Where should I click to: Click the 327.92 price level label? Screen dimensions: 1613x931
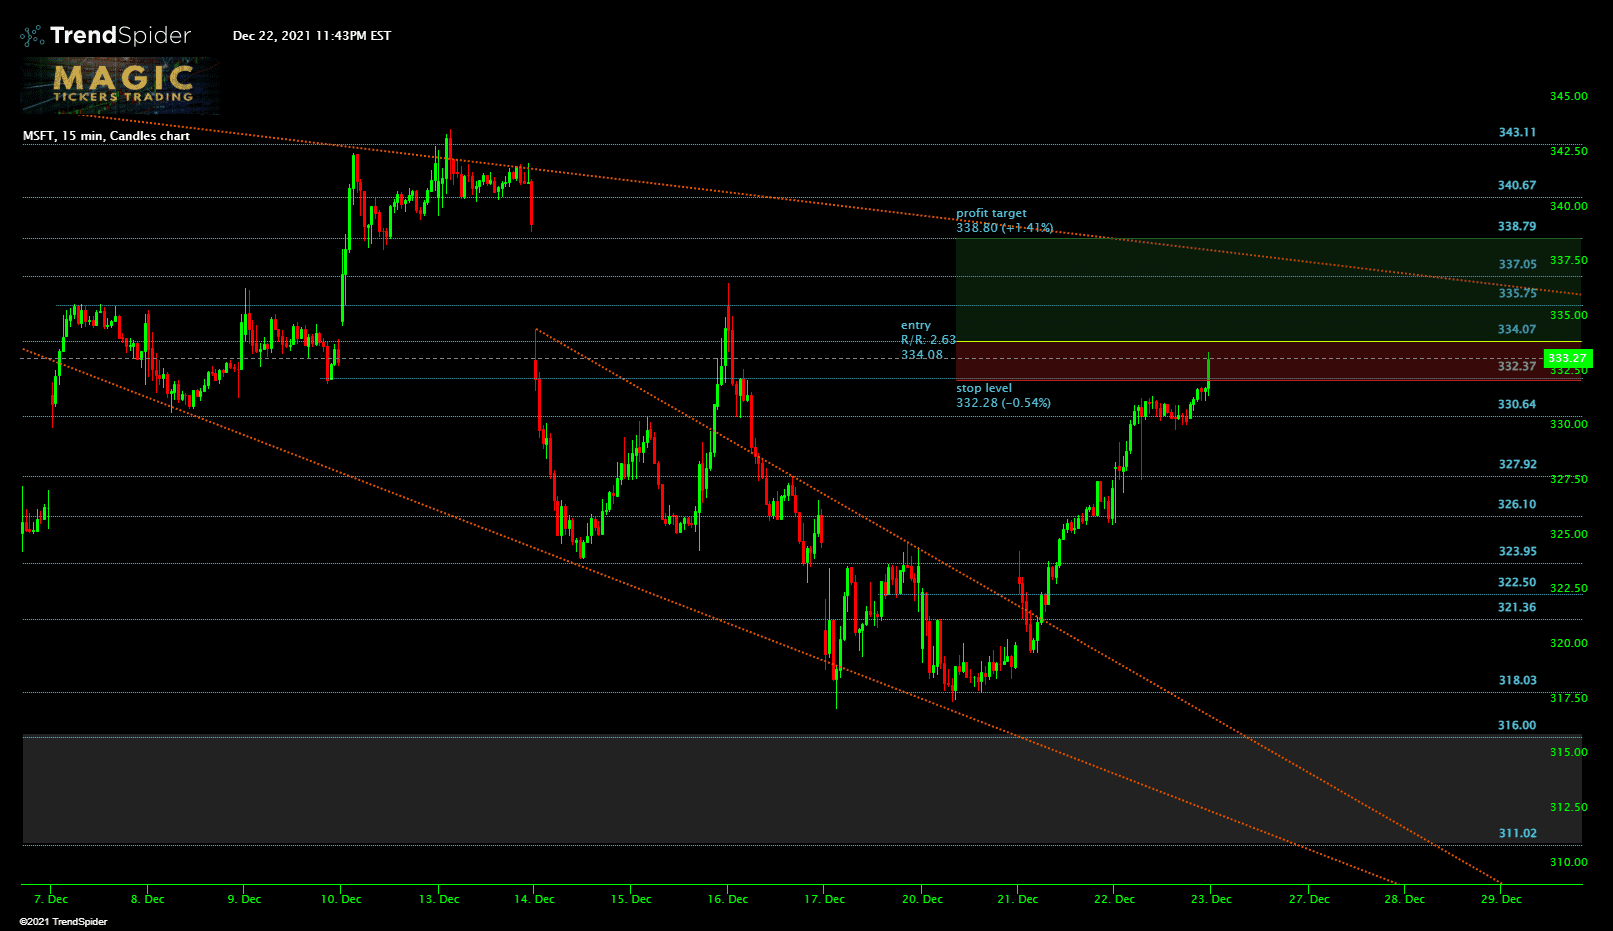click(x=1517, y=464)
